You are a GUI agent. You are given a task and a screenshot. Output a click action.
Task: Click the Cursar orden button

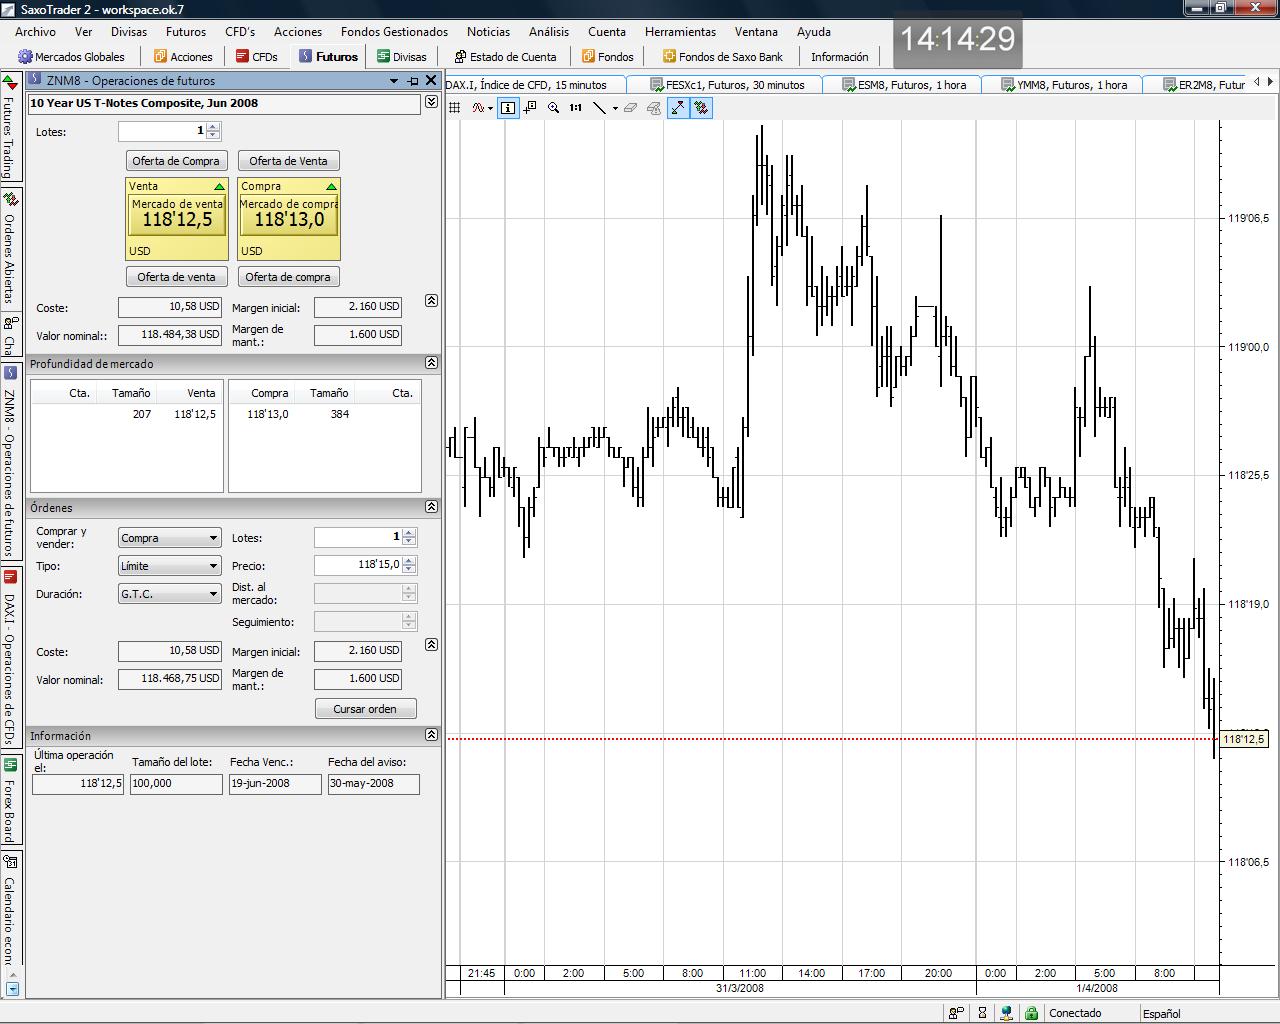click(365, 709)
